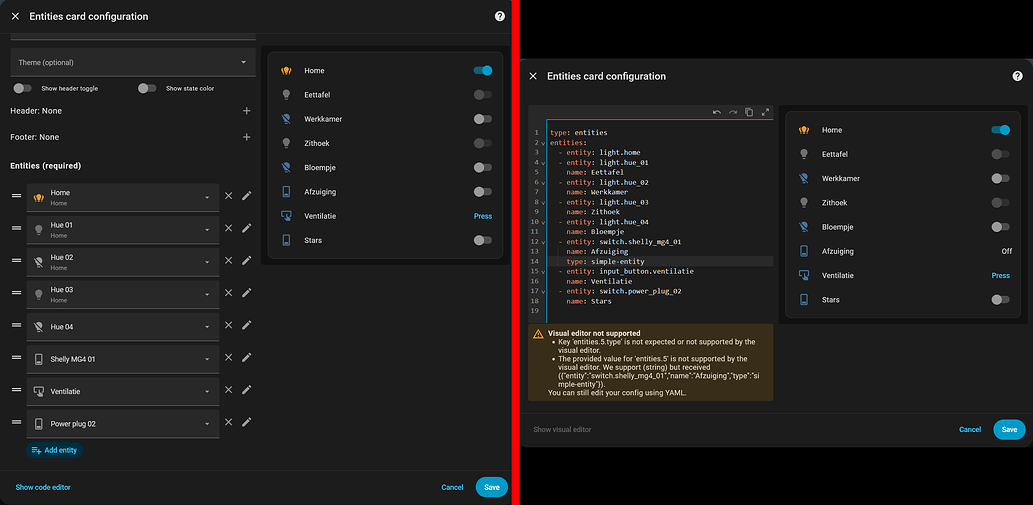This screenshot has width=1033, height=505.
Task: Remove the Ventilatie entity row
Action: click(229, 389)
